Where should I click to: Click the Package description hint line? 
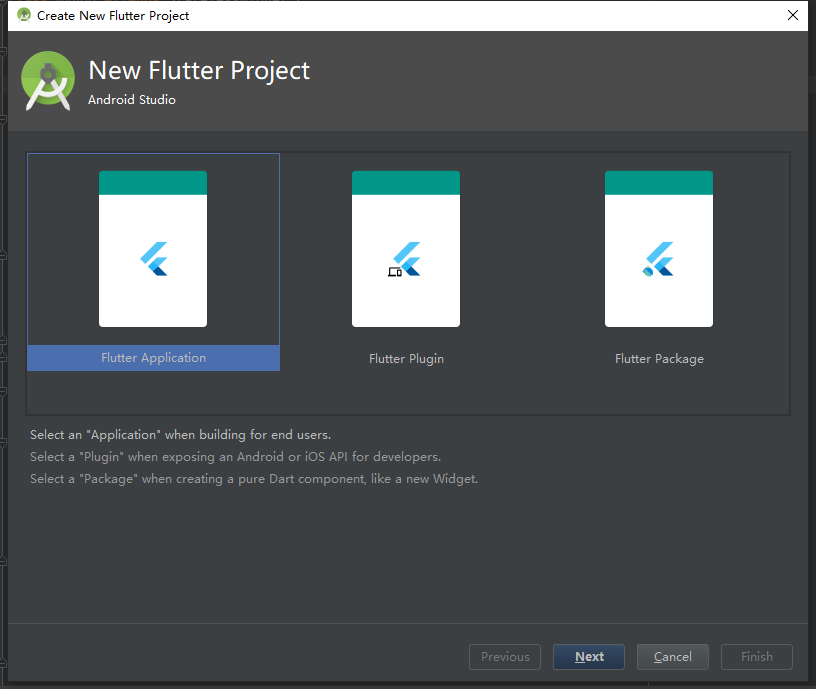(254, 479)
